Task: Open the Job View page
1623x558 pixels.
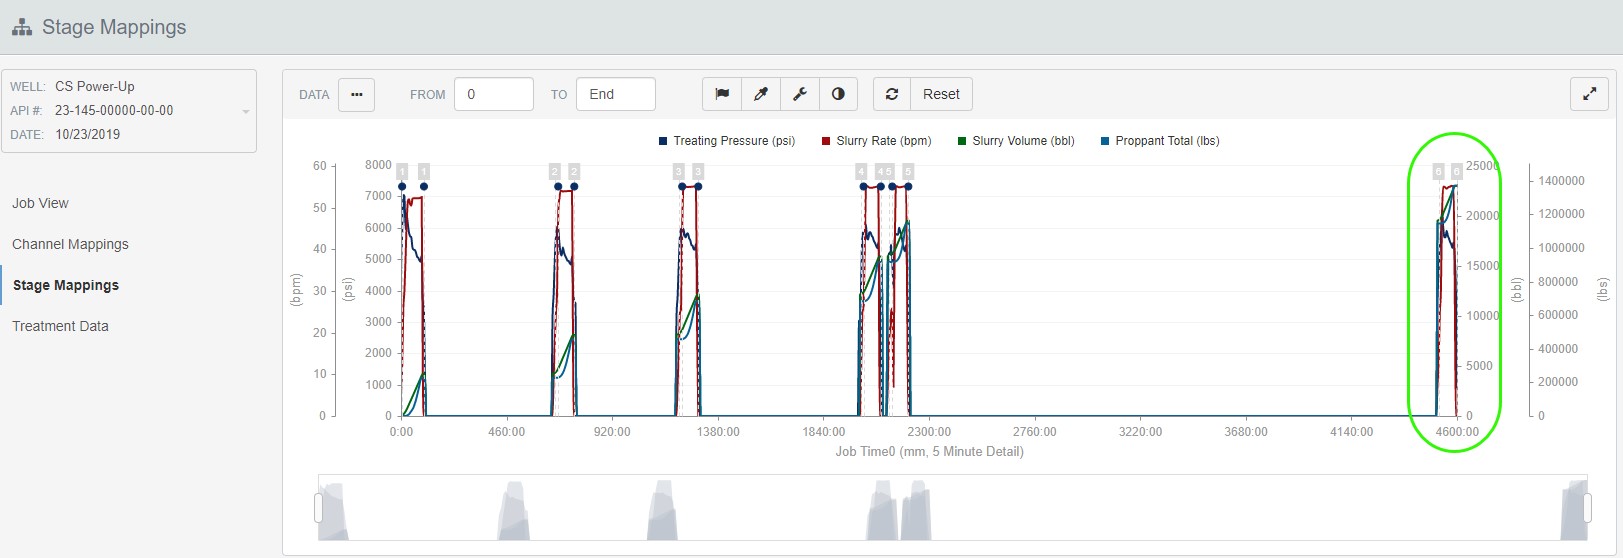Action: (x=40, y=203)
